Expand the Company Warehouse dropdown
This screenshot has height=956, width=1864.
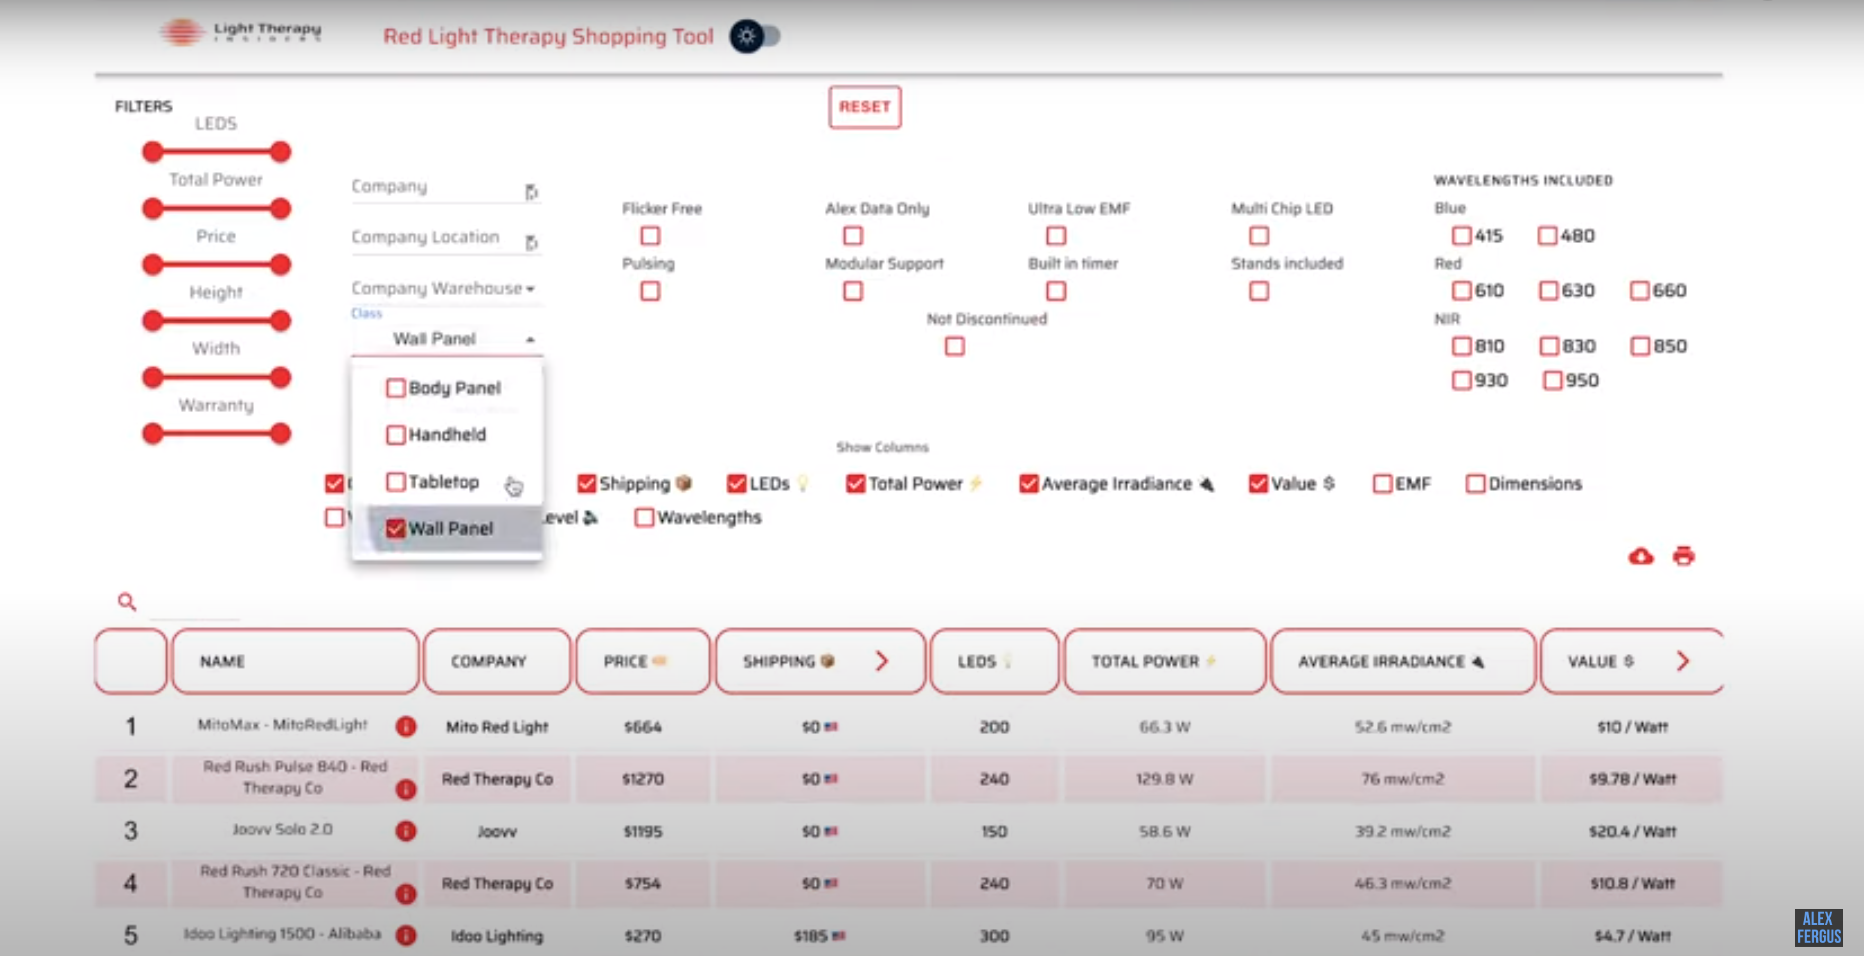click(445, 288)
